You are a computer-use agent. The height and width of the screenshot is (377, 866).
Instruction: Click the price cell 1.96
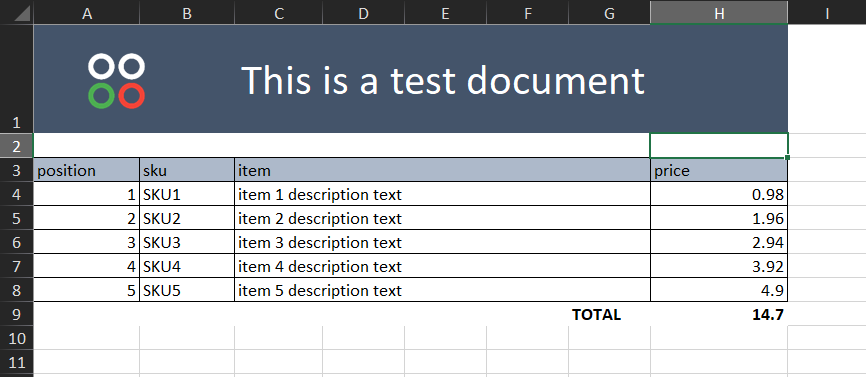(x=719, y=218)
